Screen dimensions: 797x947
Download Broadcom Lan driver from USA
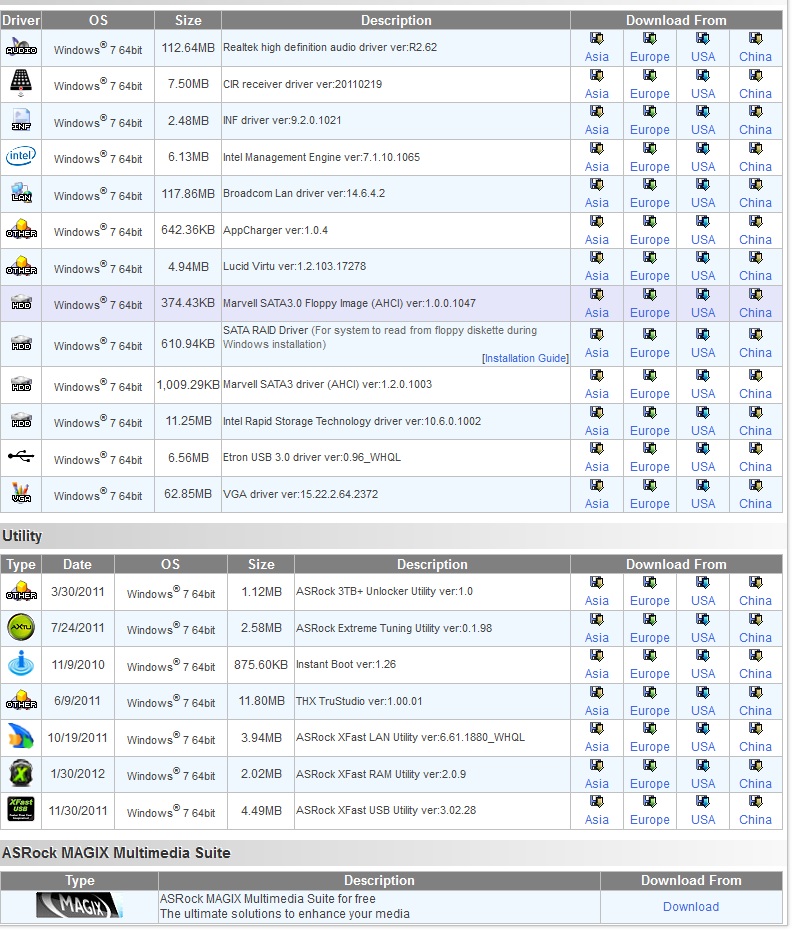click(x=703, y=203)
